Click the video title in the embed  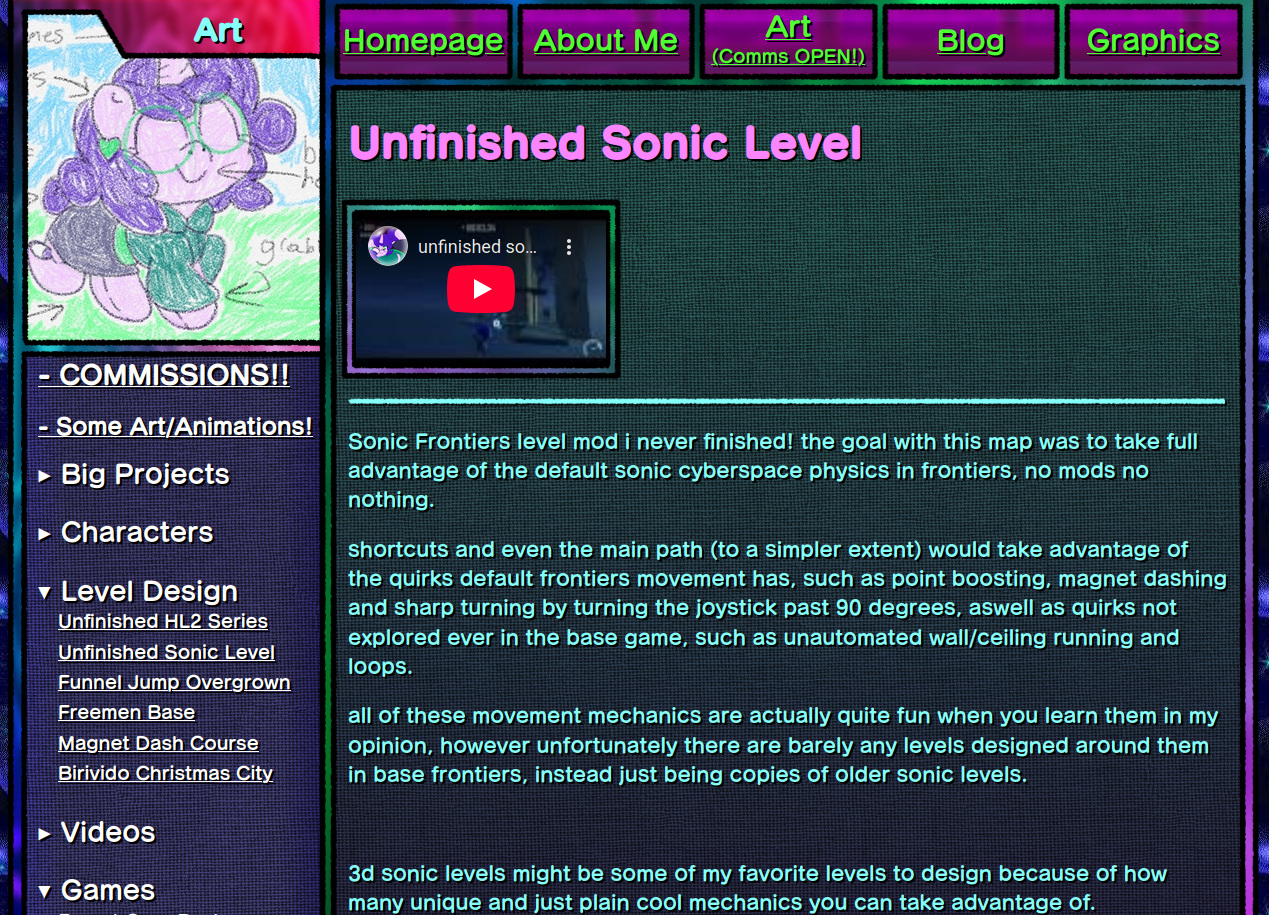pos(477,247)
